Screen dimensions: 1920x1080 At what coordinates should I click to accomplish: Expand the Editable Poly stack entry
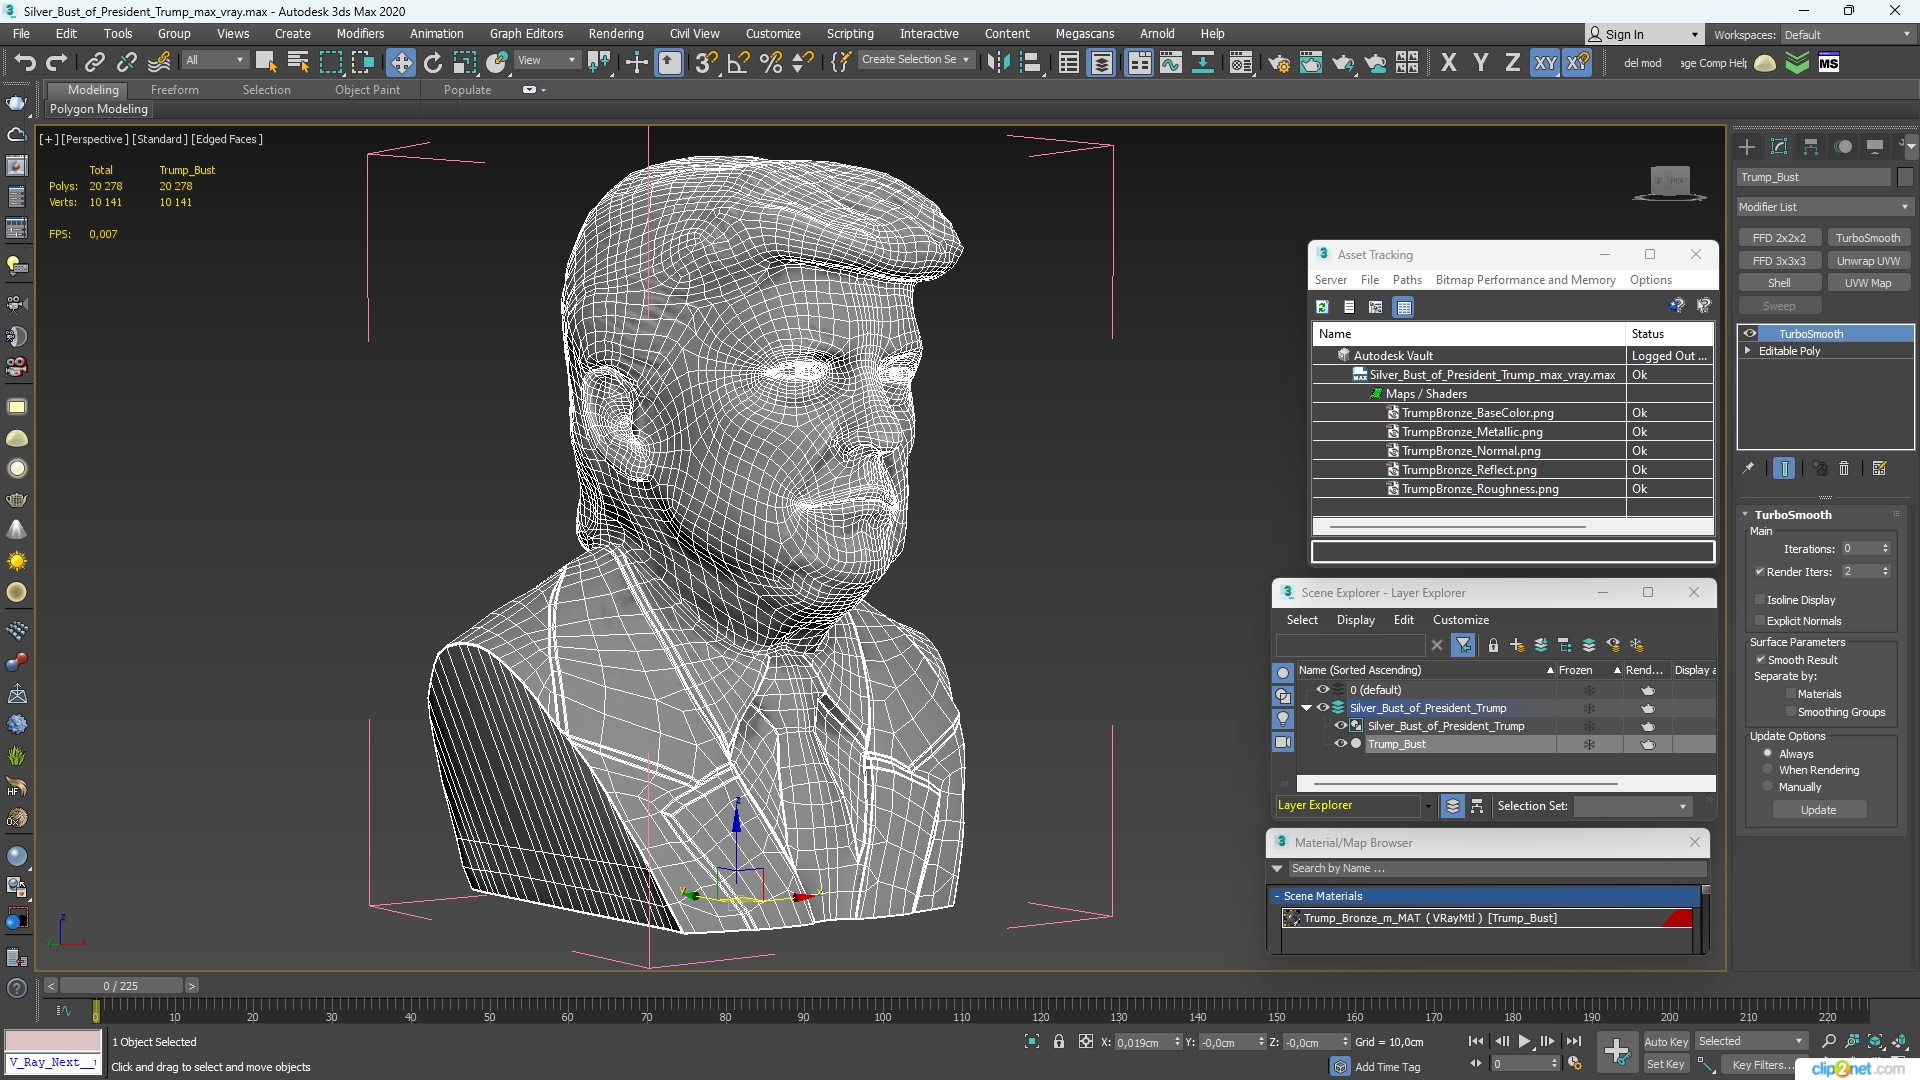[x=1748, y=351]
